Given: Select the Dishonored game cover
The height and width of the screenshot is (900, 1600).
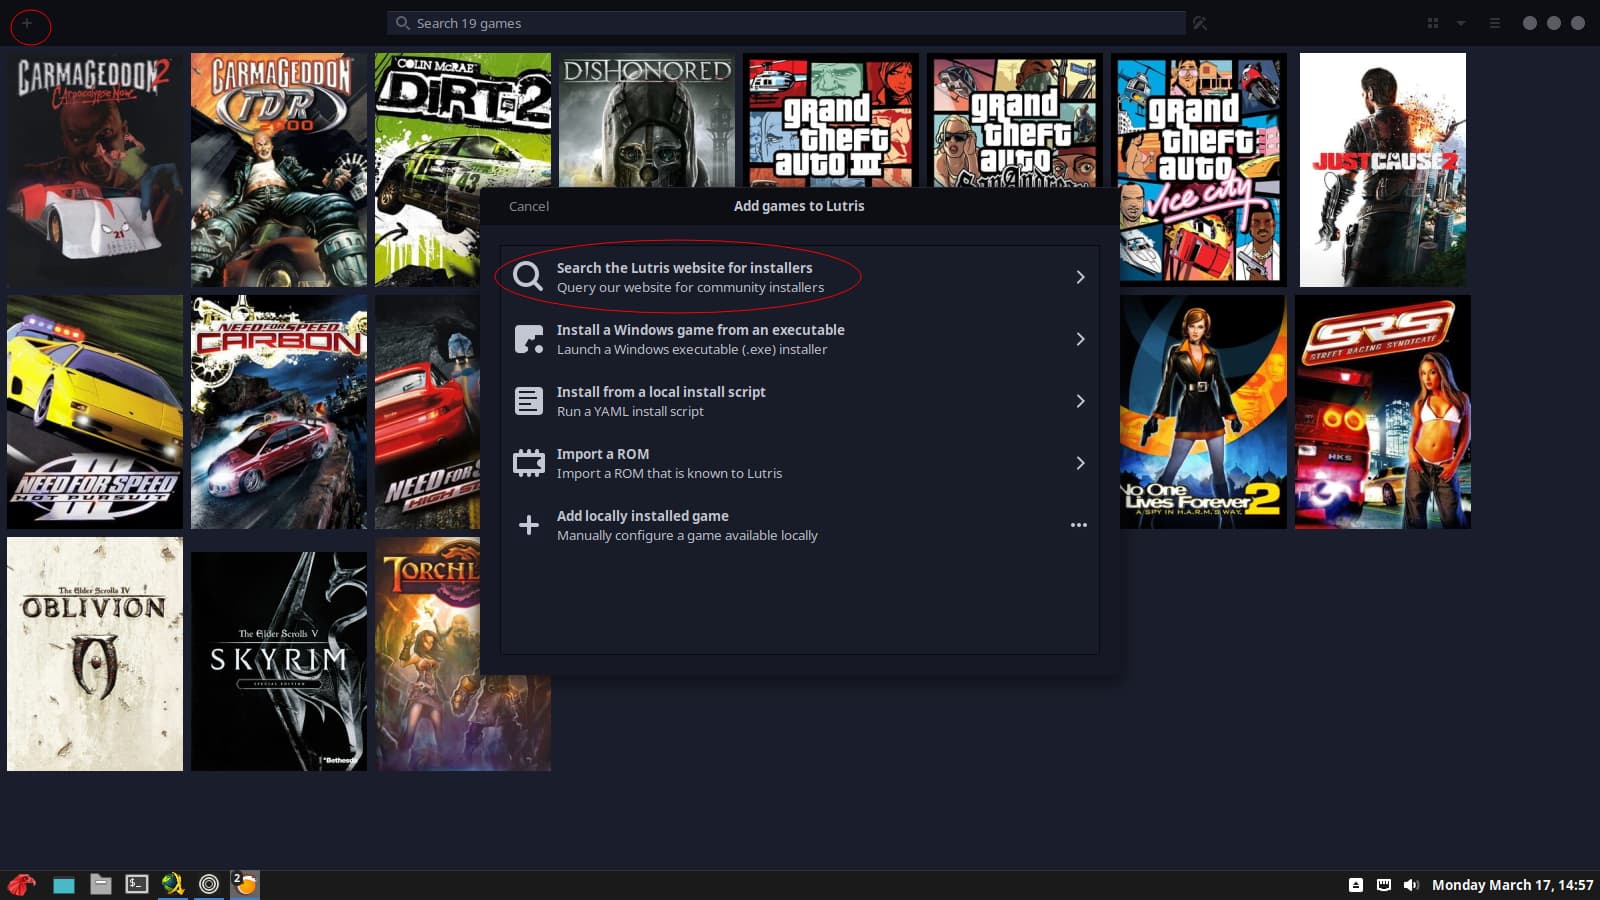Looking at the screenshot, I should click(647, 120).
